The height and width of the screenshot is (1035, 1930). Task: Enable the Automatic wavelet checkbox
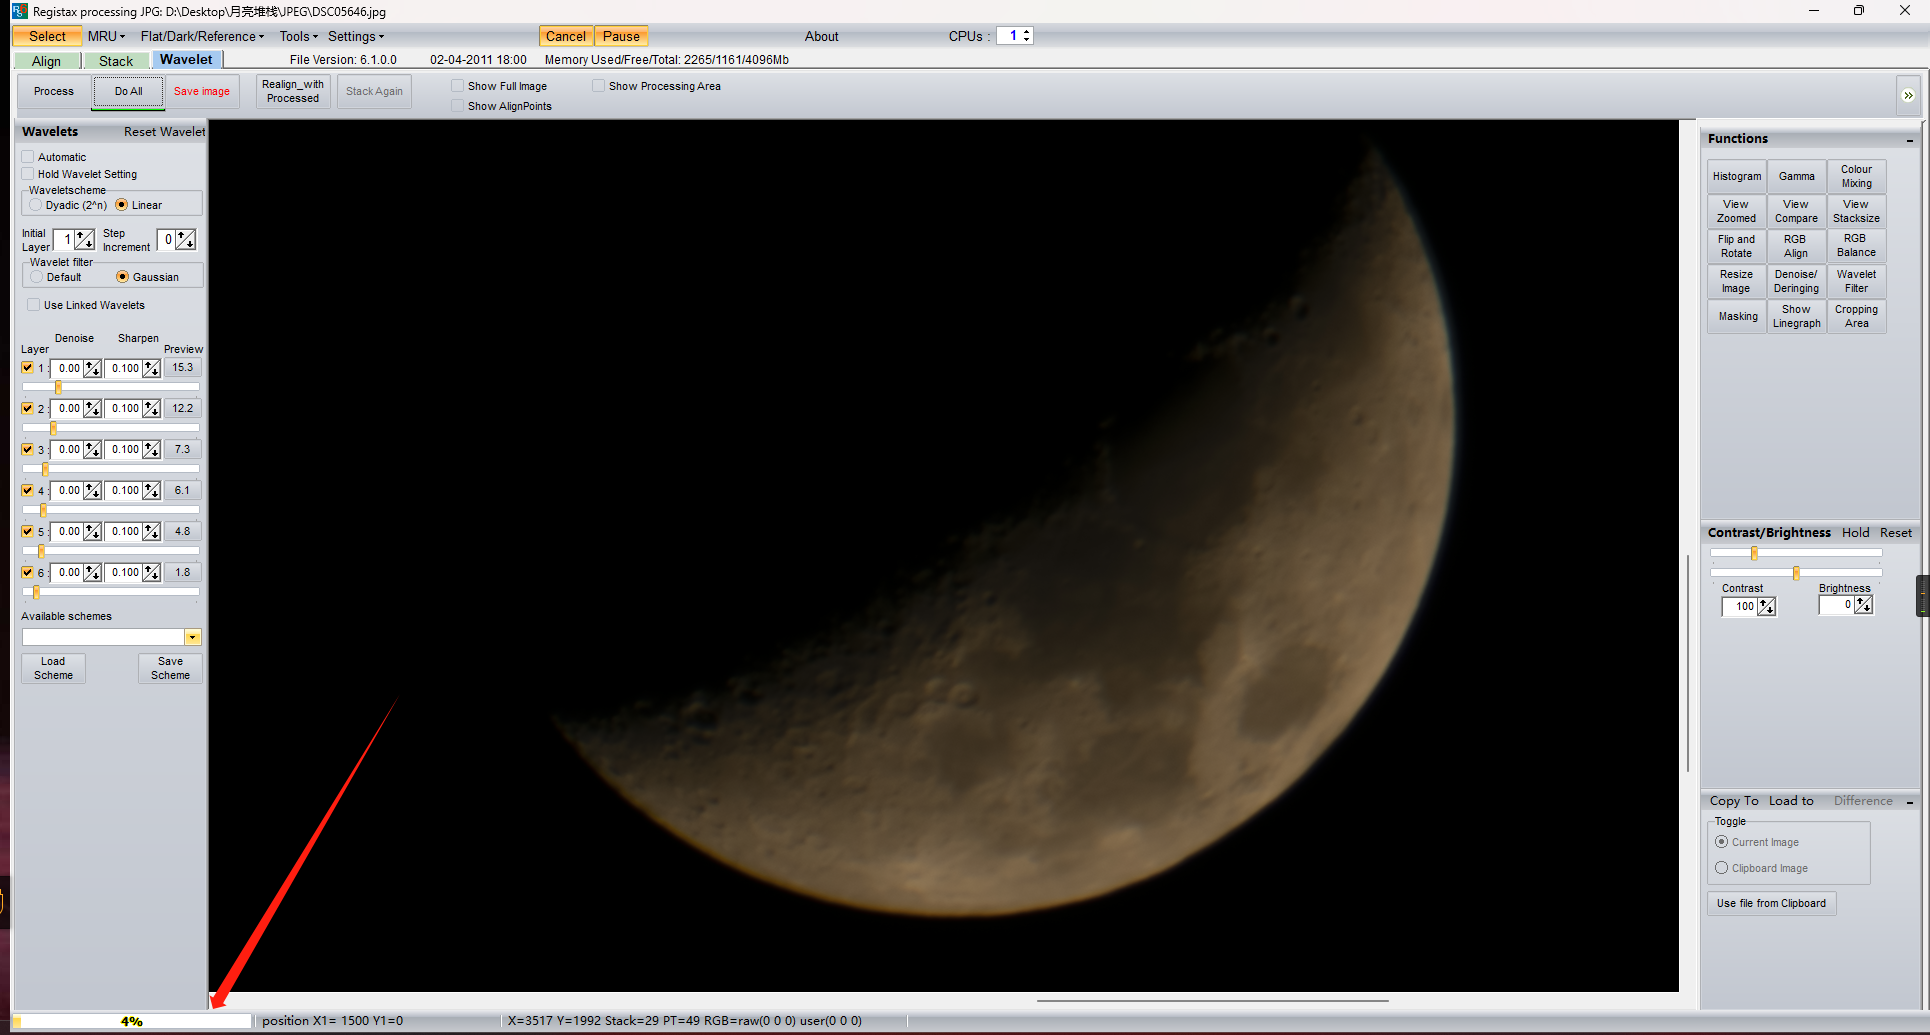pos(28,157)
